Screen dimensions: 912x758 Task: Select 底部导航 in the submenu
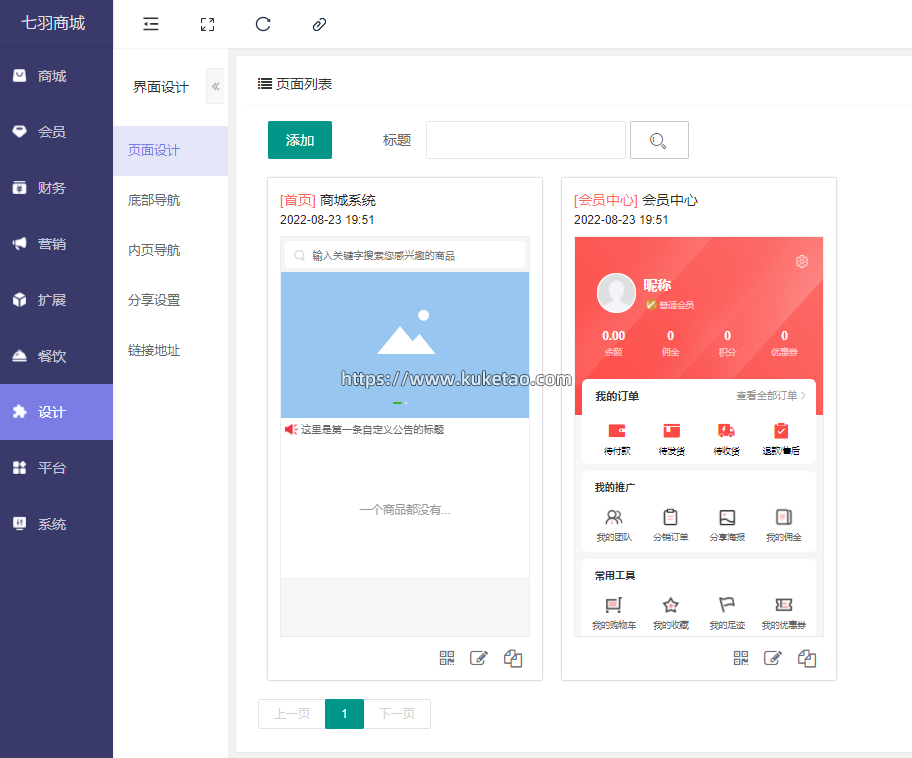pyautogui.click(x=154, y=200)
